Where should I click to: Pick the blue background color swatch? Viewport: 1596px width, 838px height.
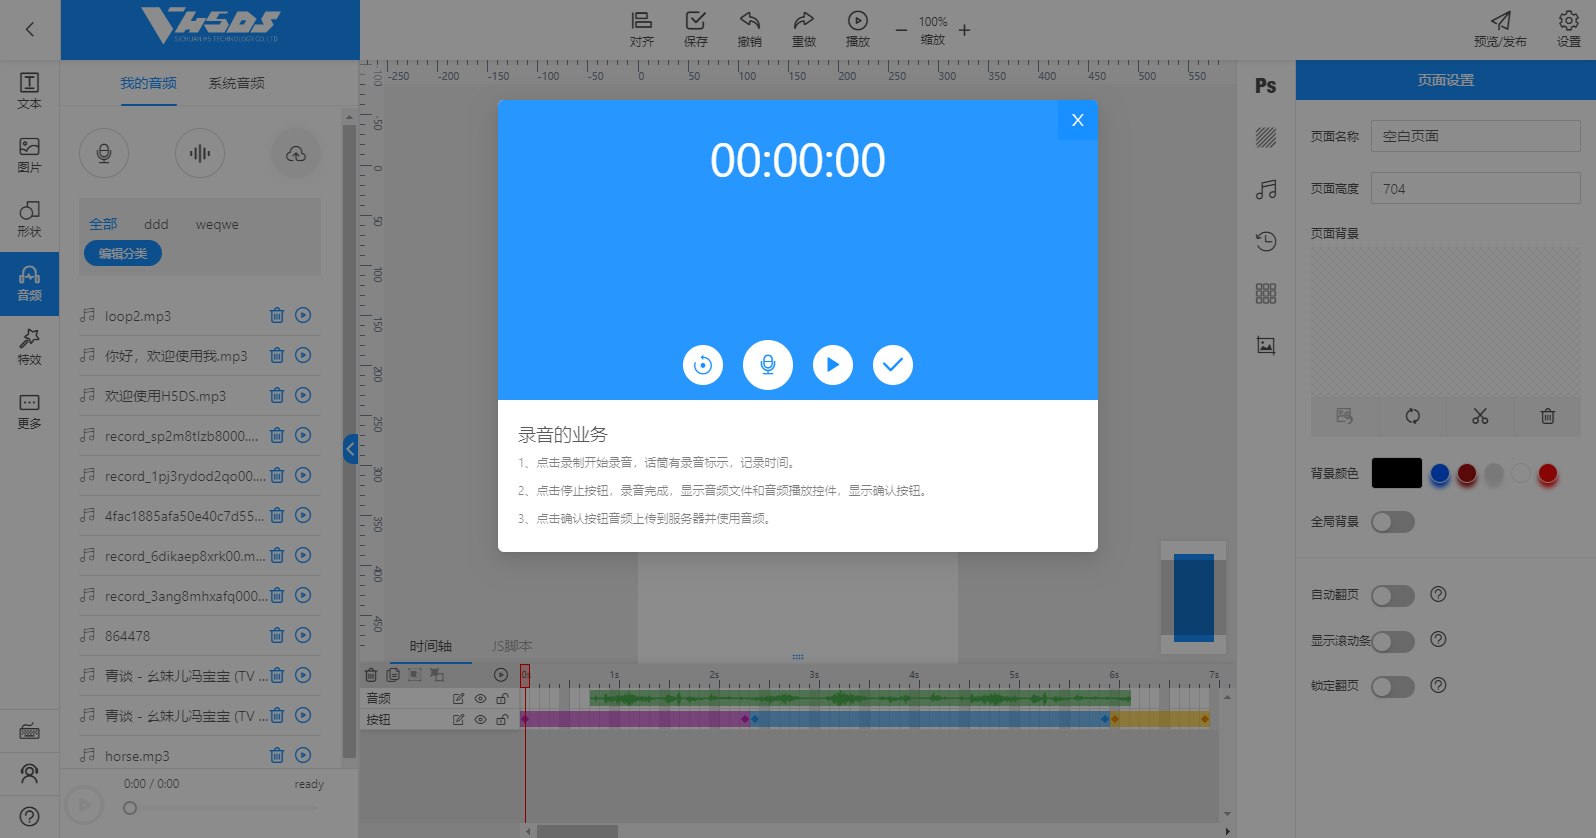point(1440,473)
